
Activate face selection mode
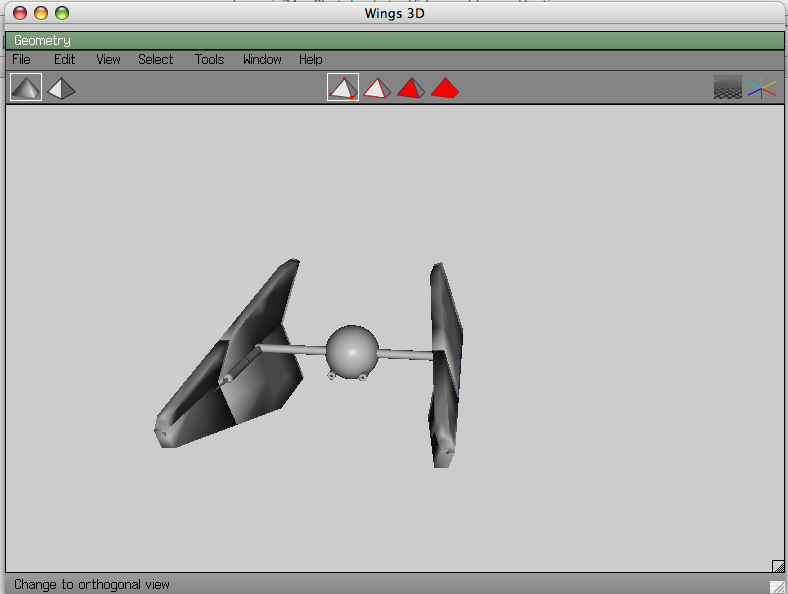[411, 88]
